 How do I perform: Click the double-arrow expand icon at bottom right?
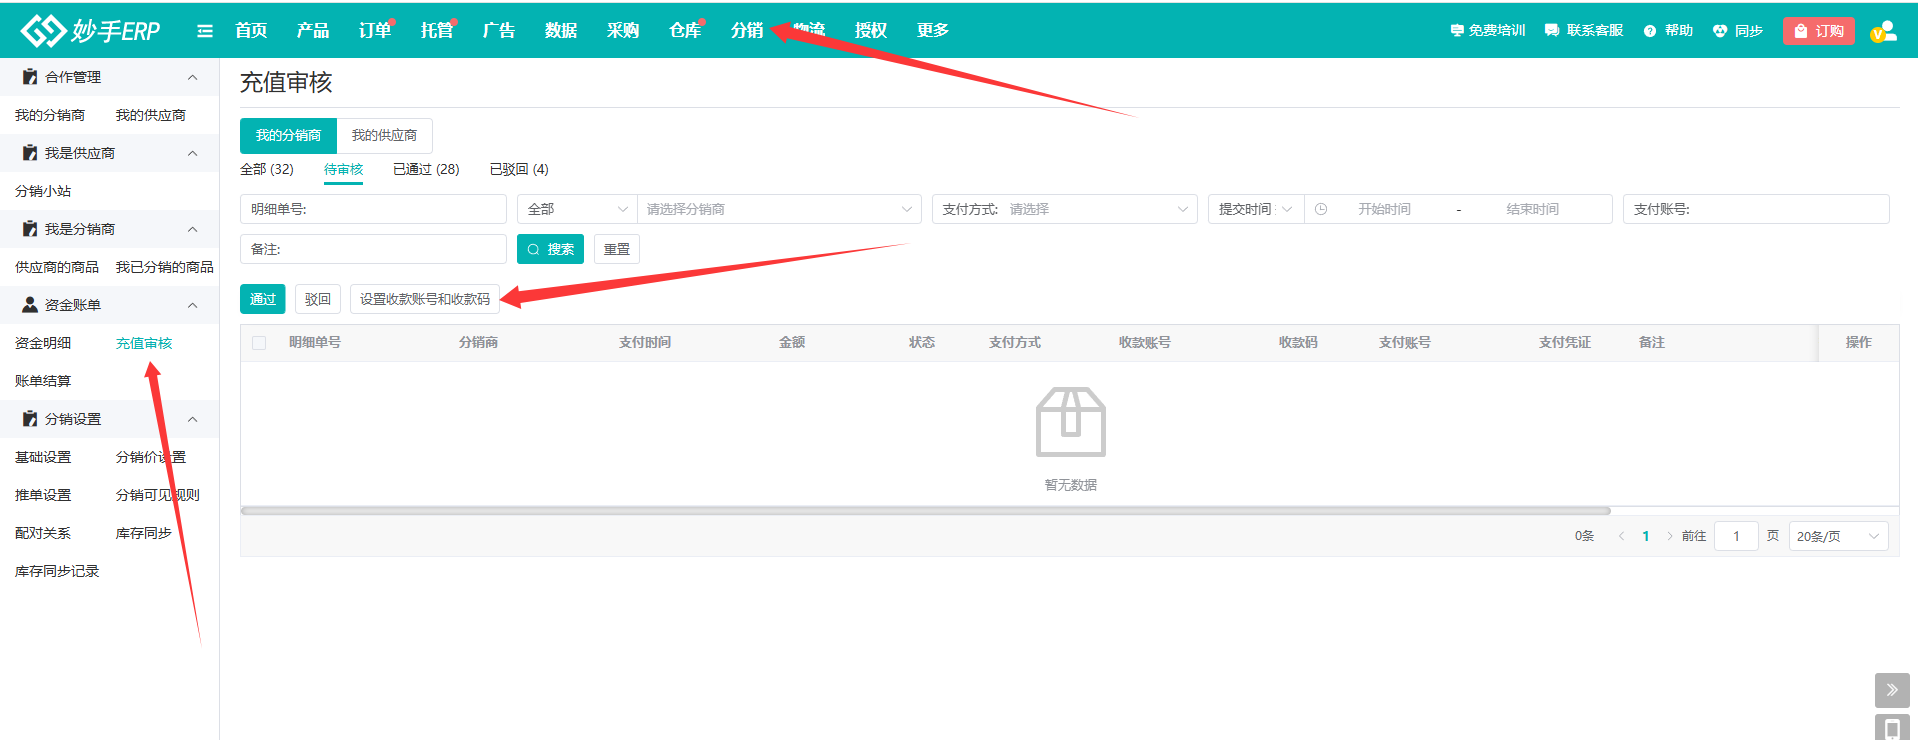(1891, 690)
